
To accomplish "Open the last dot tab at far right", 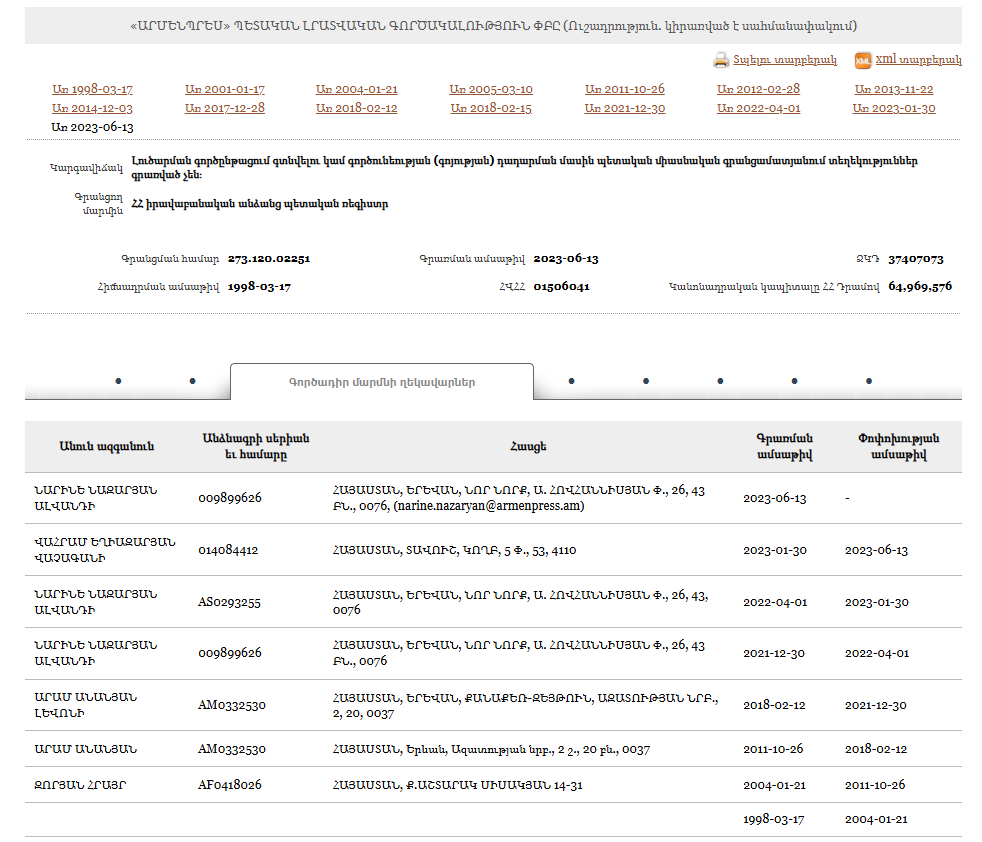I will pyautogui.click(x=868, y=381).
